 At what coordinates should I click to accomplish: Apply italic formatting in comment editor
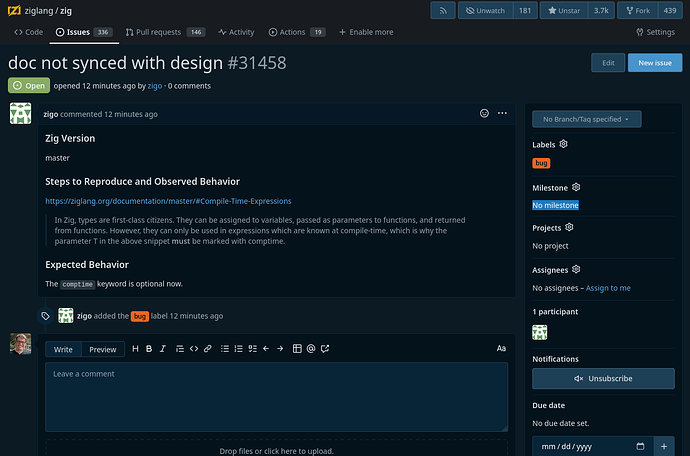coord(162,349)
